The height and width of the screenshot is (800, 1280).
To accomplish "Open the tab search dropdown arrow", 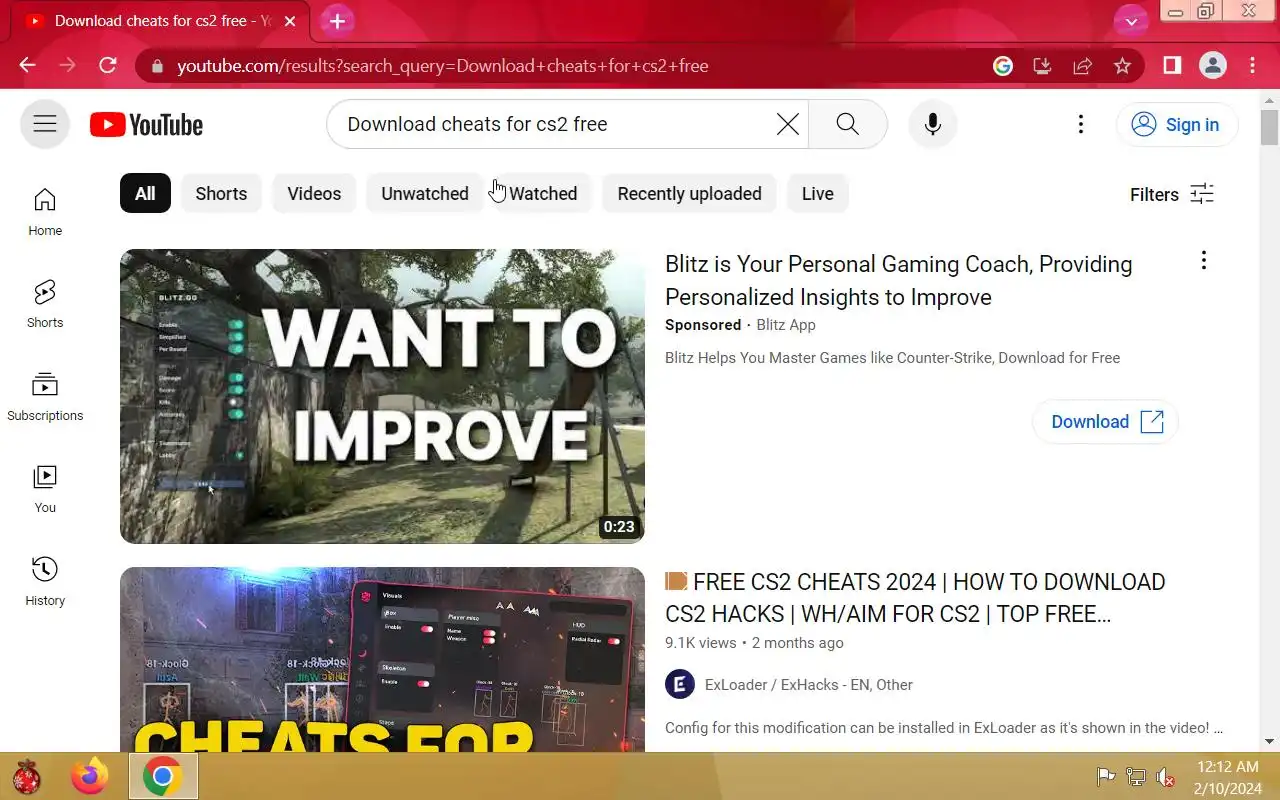I will click(1131, 21).
